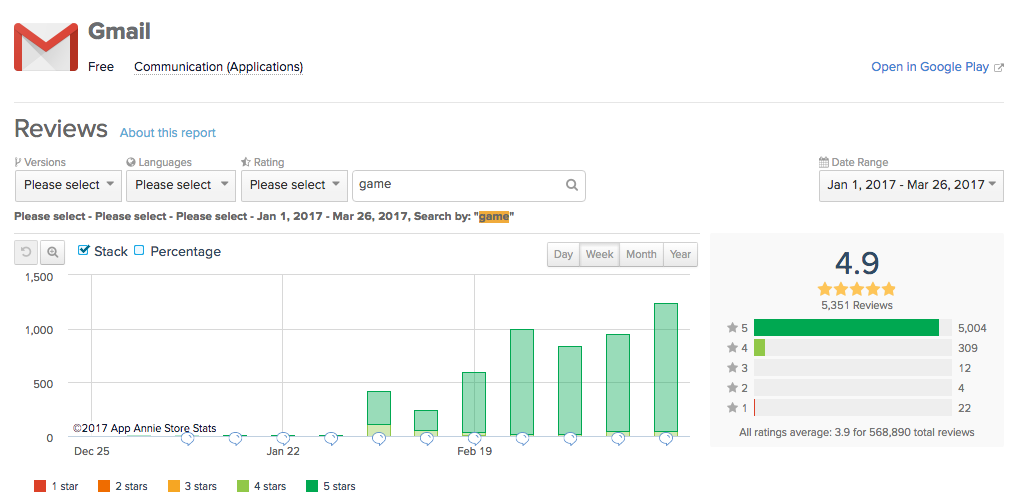Click the 5,351 Reviews text
1013x497 pixels.
point(857,306)
